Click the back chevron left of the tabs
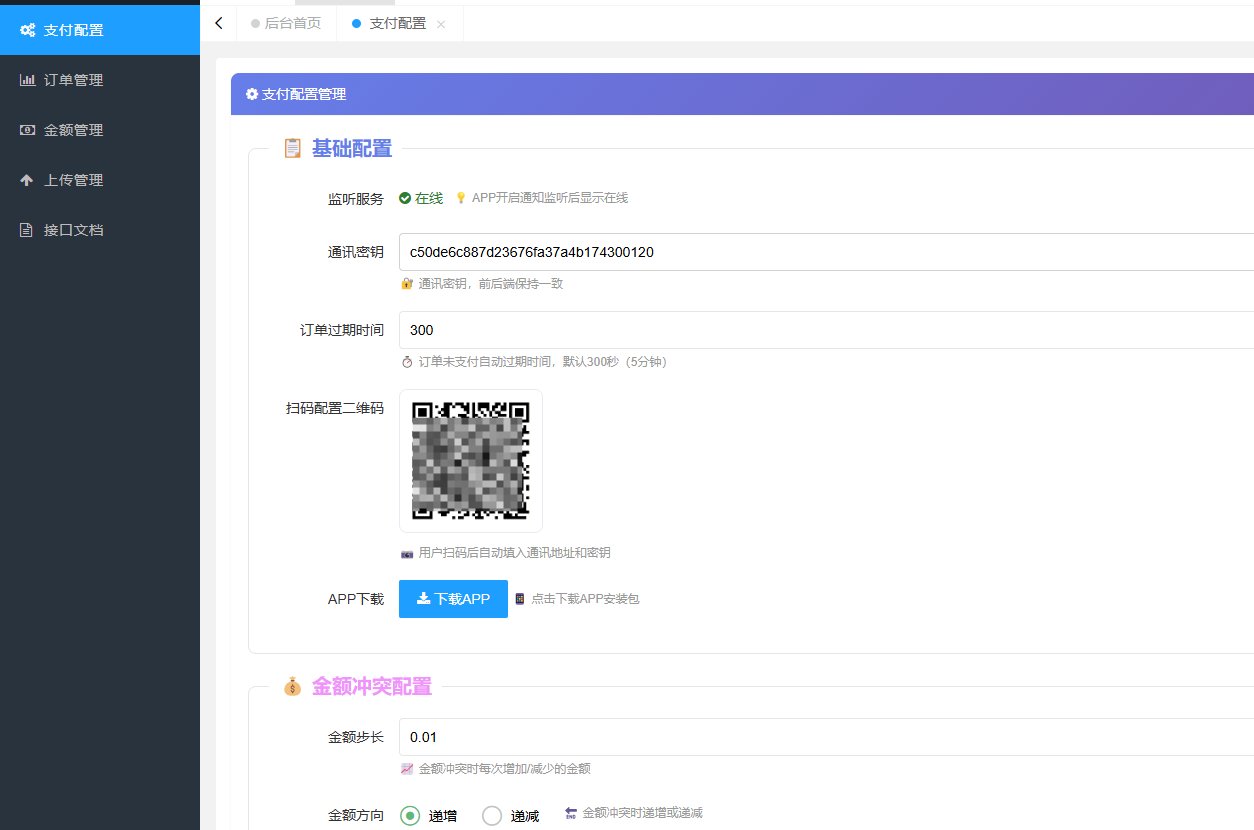 [x=219, y=23]
